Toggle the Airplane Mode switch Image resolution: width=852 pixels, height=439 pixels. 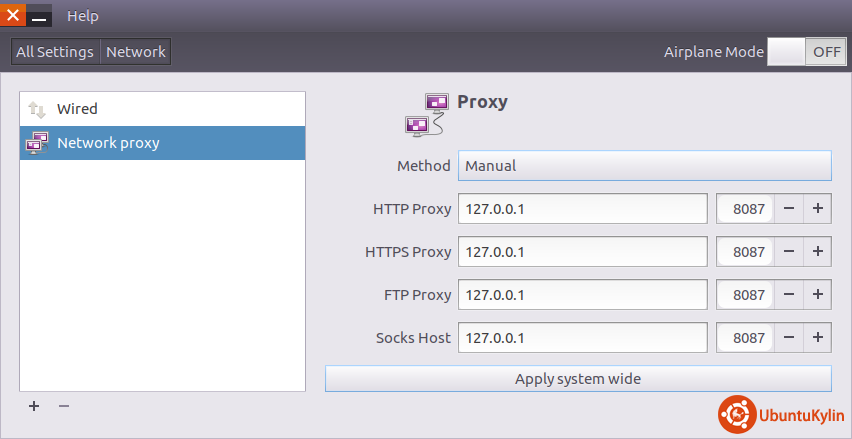[x=807, y=52]
